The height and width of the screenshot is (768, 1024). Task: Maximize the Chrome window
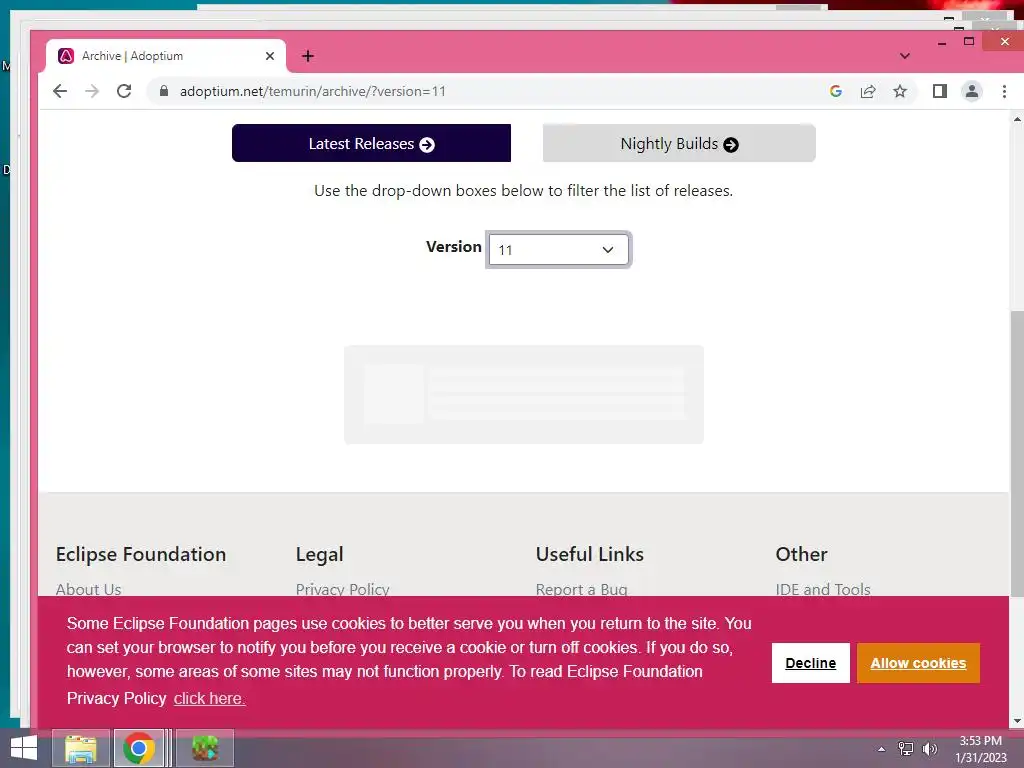click(969, 41)
